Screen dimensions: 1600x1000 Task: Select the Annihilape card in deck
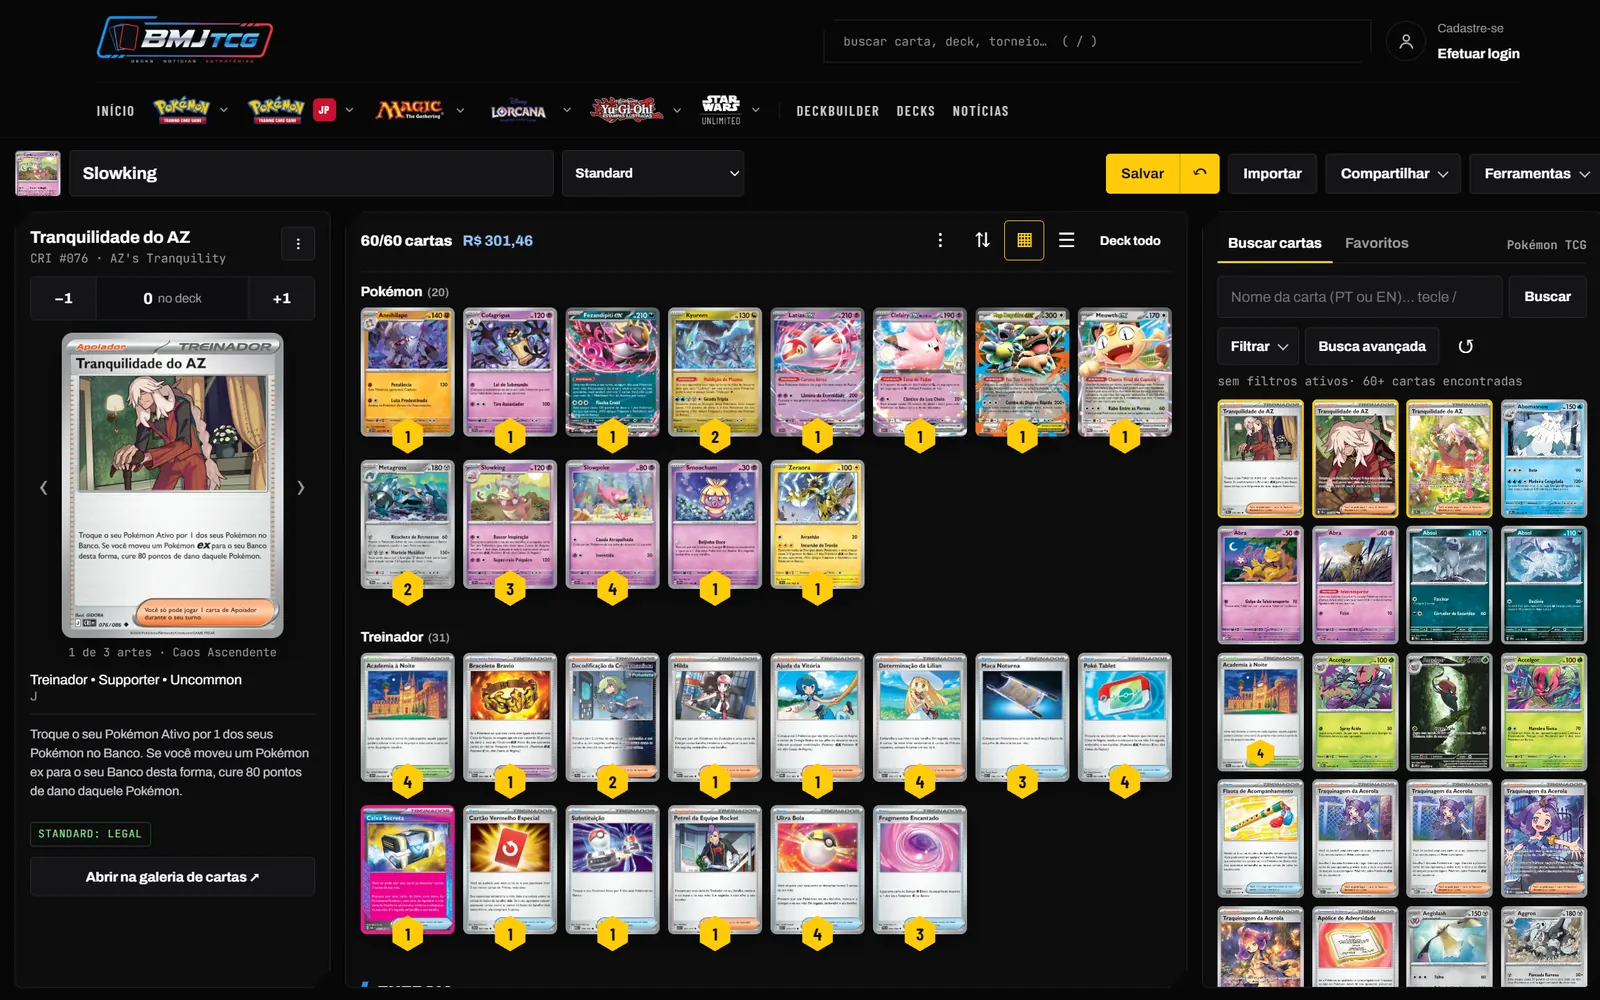click(407, 372)
